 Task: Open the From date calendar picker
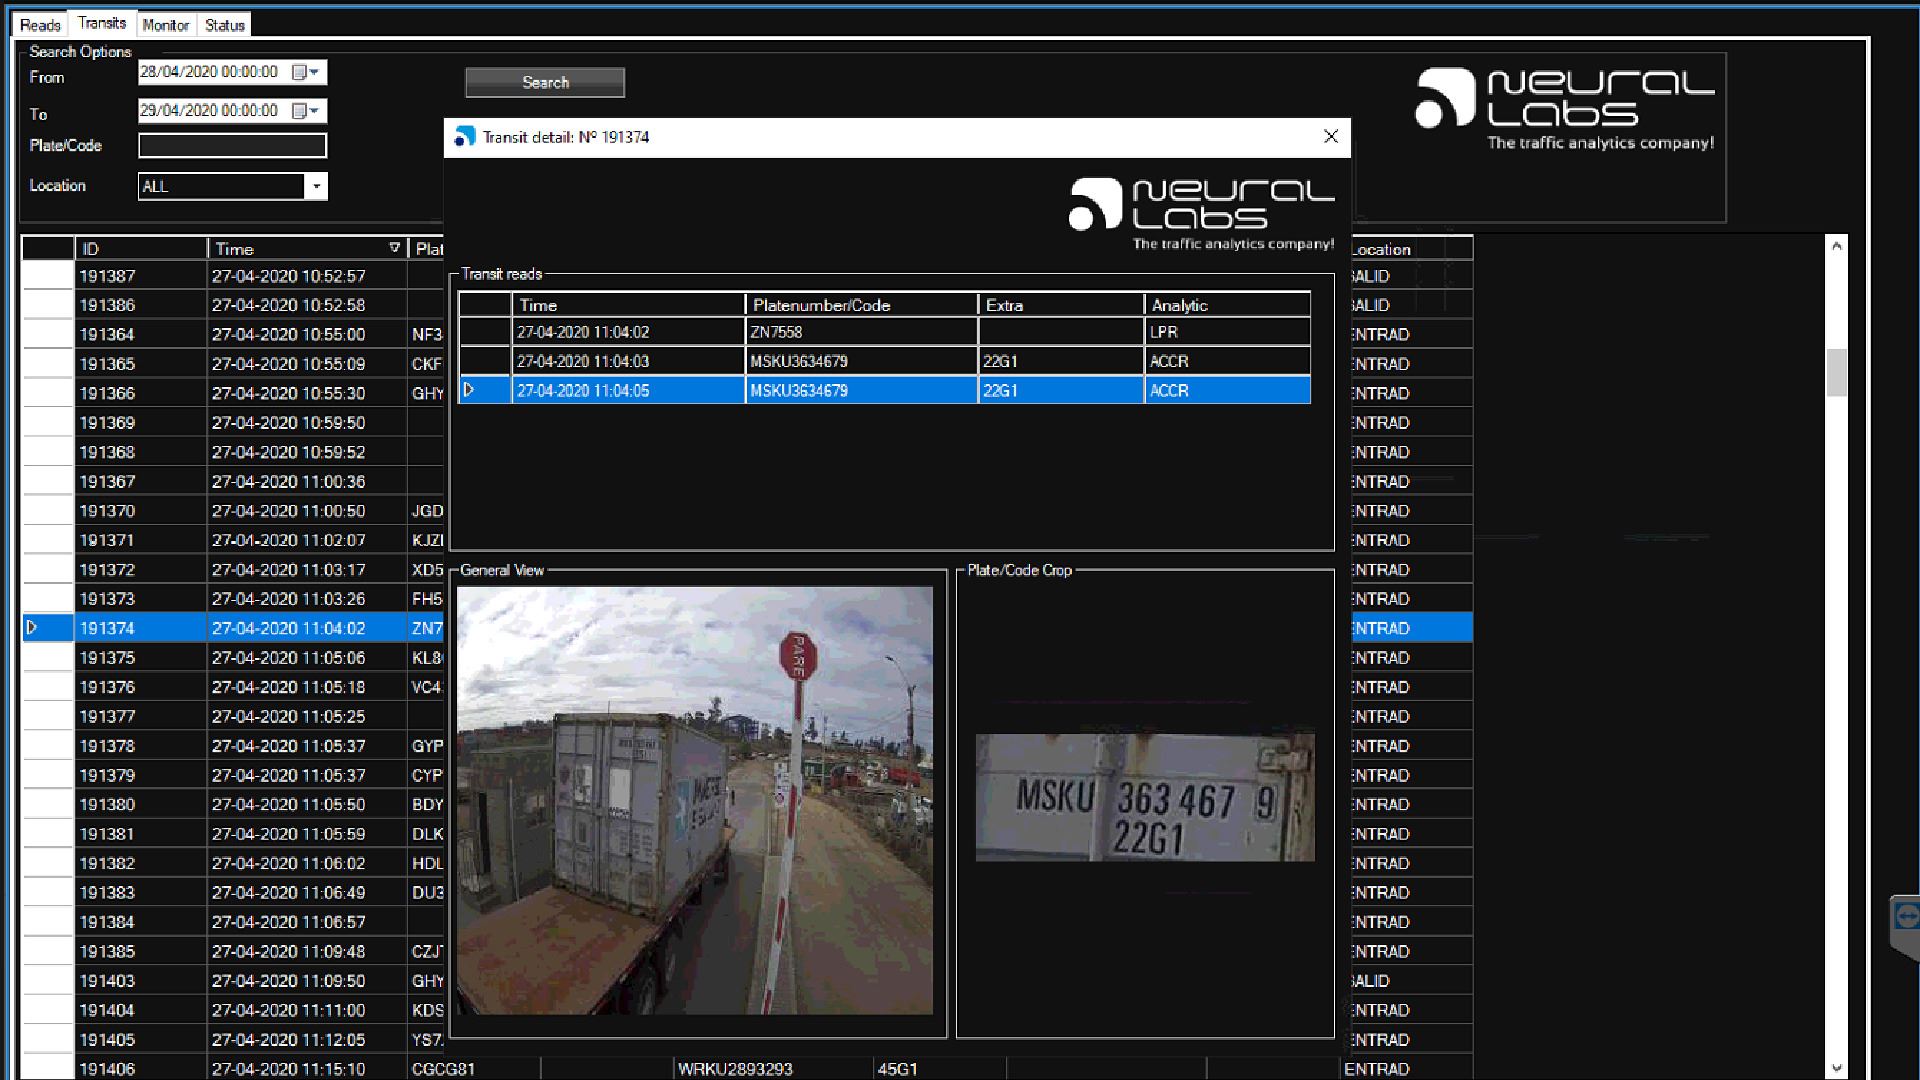pyautogui.click(x=299, y=72)
